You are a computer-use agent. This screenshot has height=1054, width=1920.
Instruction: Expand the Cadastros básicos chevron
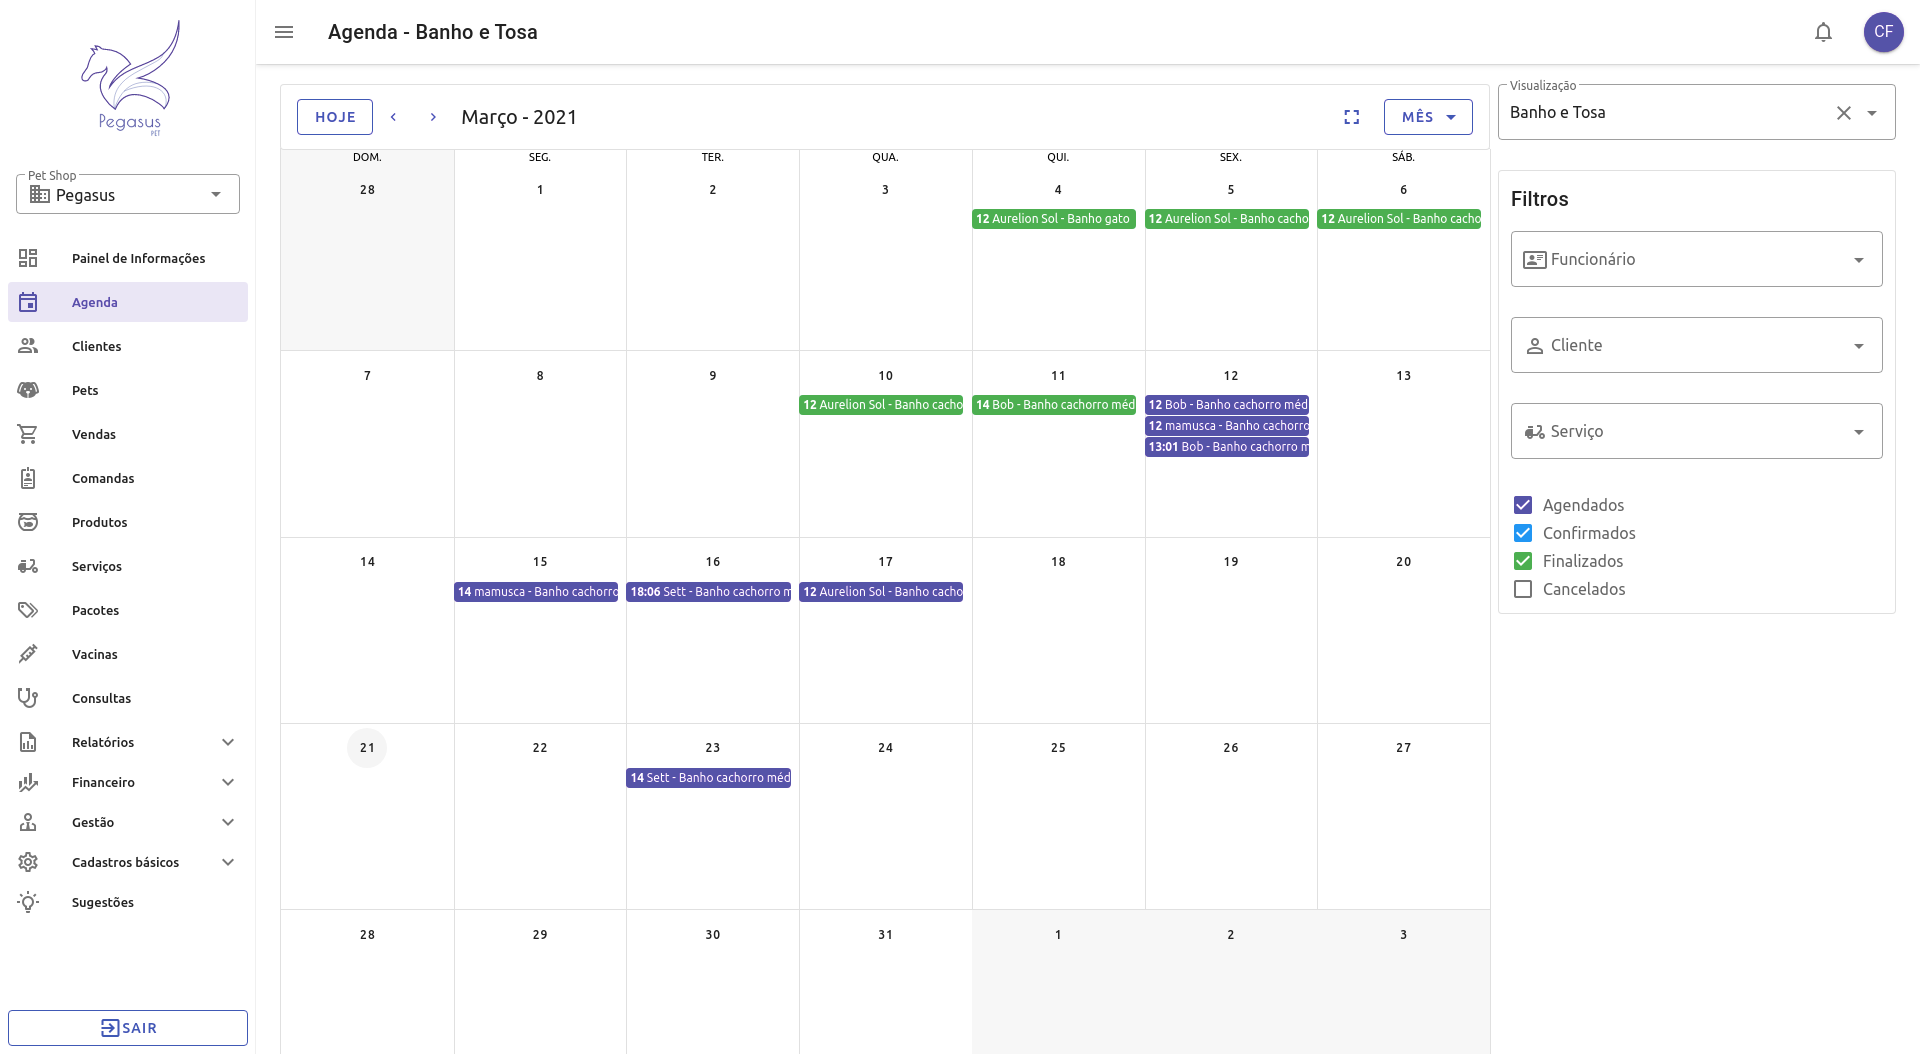point(228,862)
